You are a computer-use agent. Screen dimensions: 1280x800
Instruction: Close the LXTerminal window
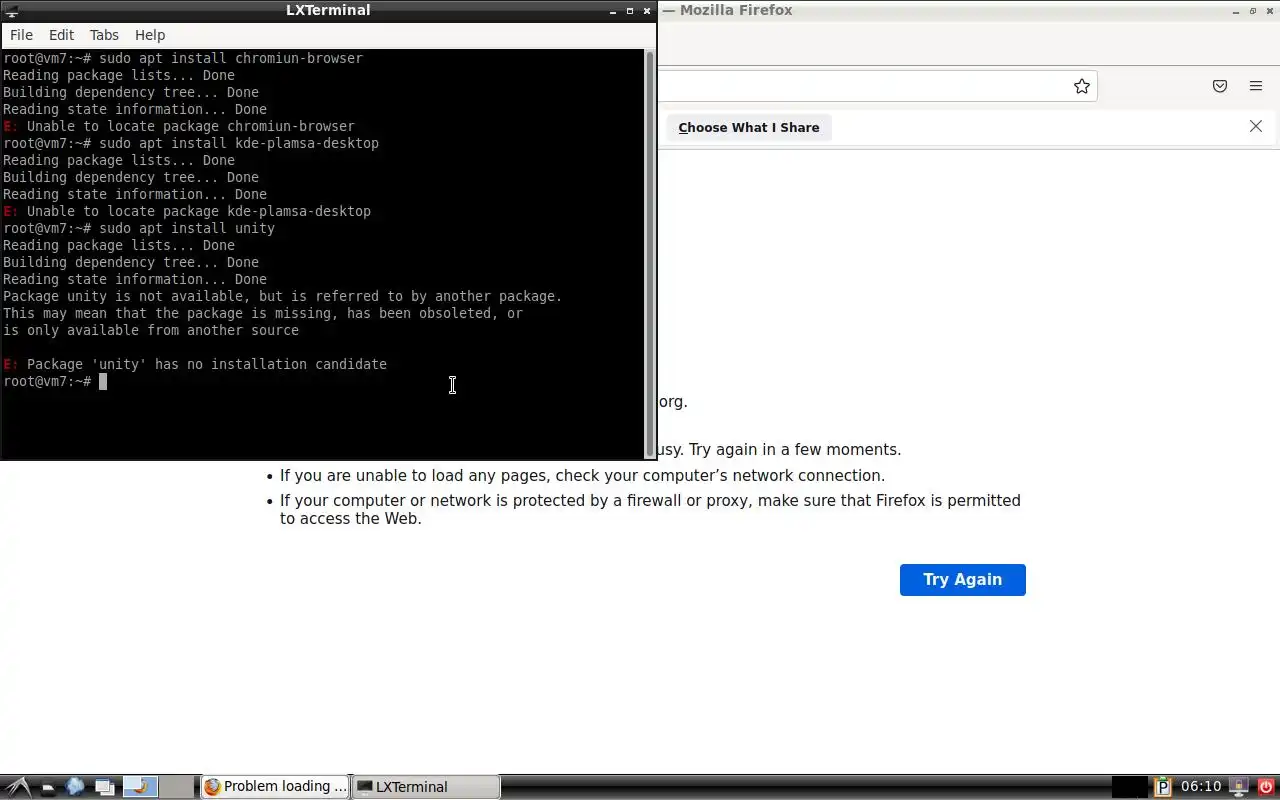pyautogui.click(x=647, y=11)
